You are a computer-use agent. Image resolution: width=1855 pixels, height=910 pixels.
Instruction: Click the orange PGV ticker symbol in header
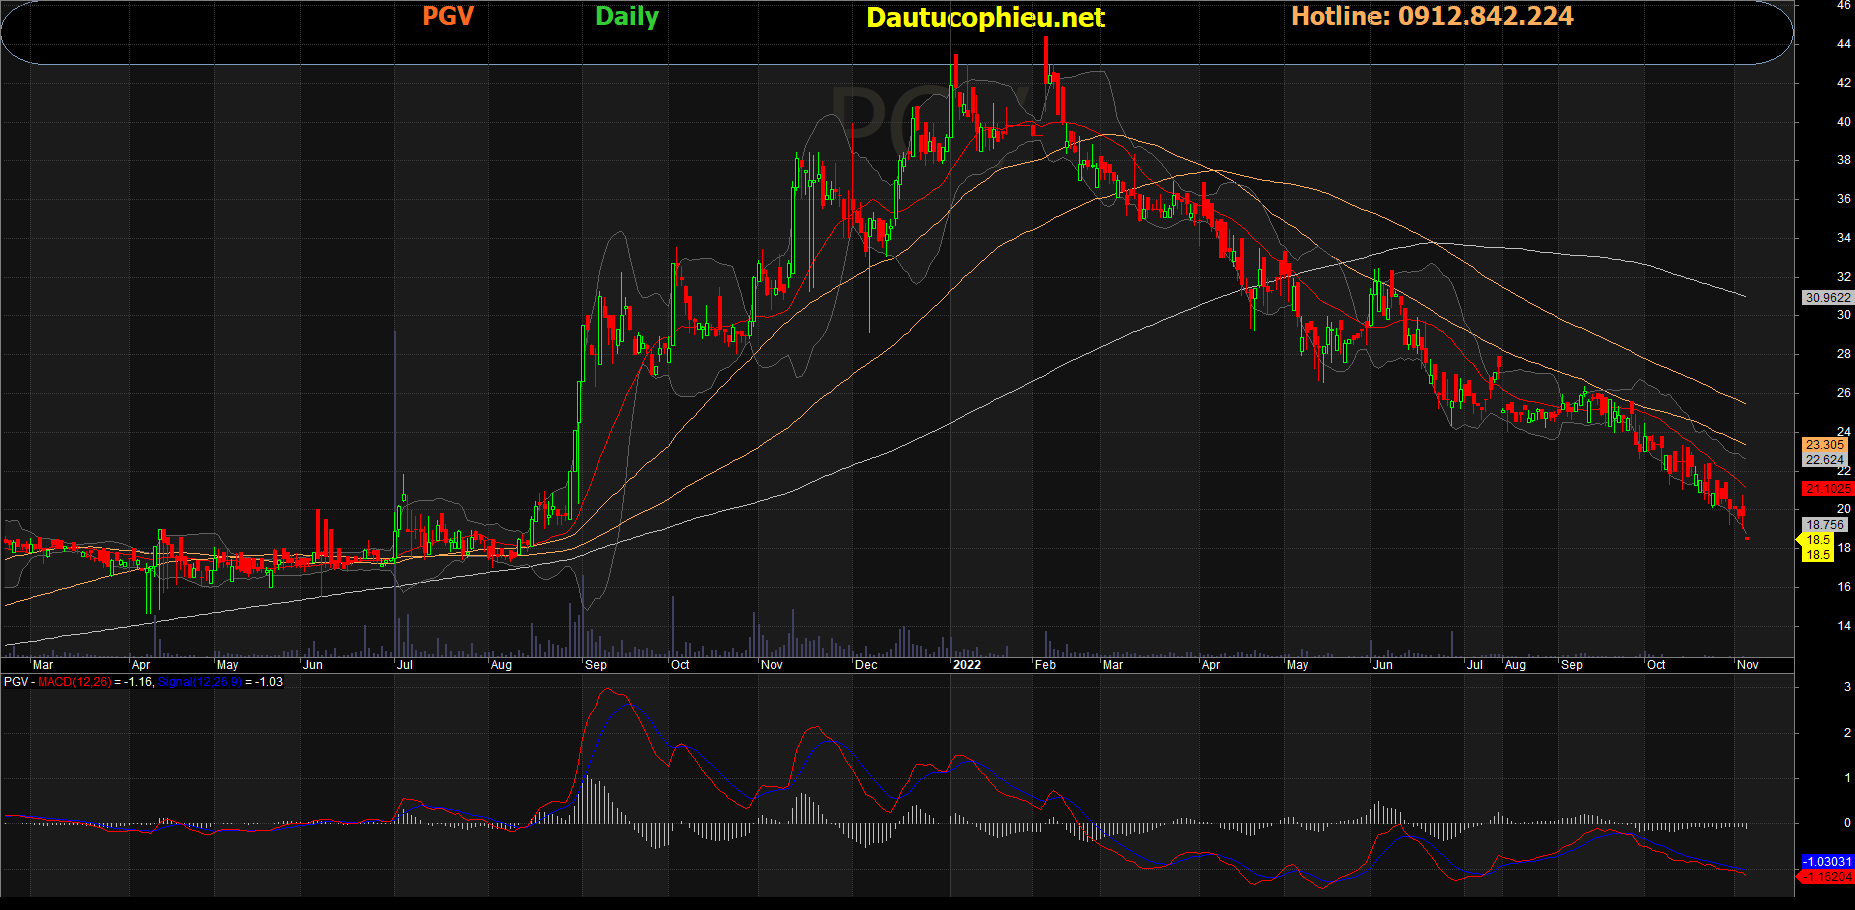click(x=447, y=17)
